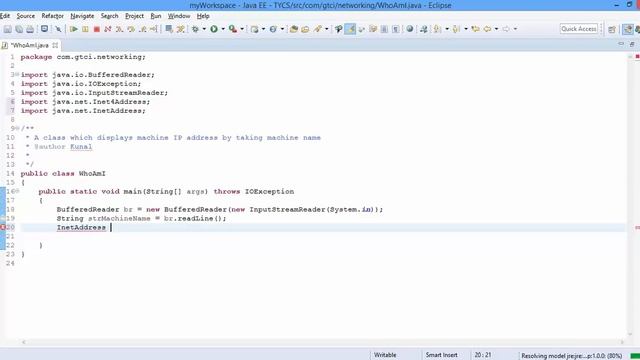Click the Previous Annotation up-arrow icon
This screenshot has width=640, height=360.
click(456, 29)
